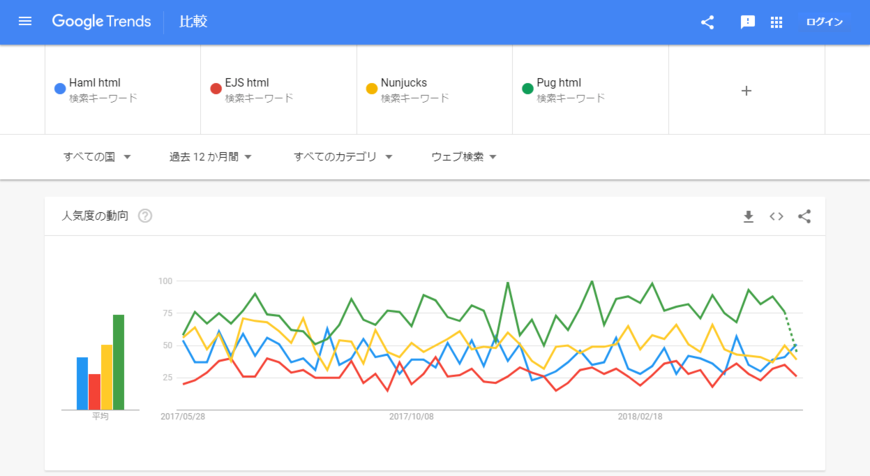
Task: Open the hamburger main menu
Action: [x=25, y=21]
